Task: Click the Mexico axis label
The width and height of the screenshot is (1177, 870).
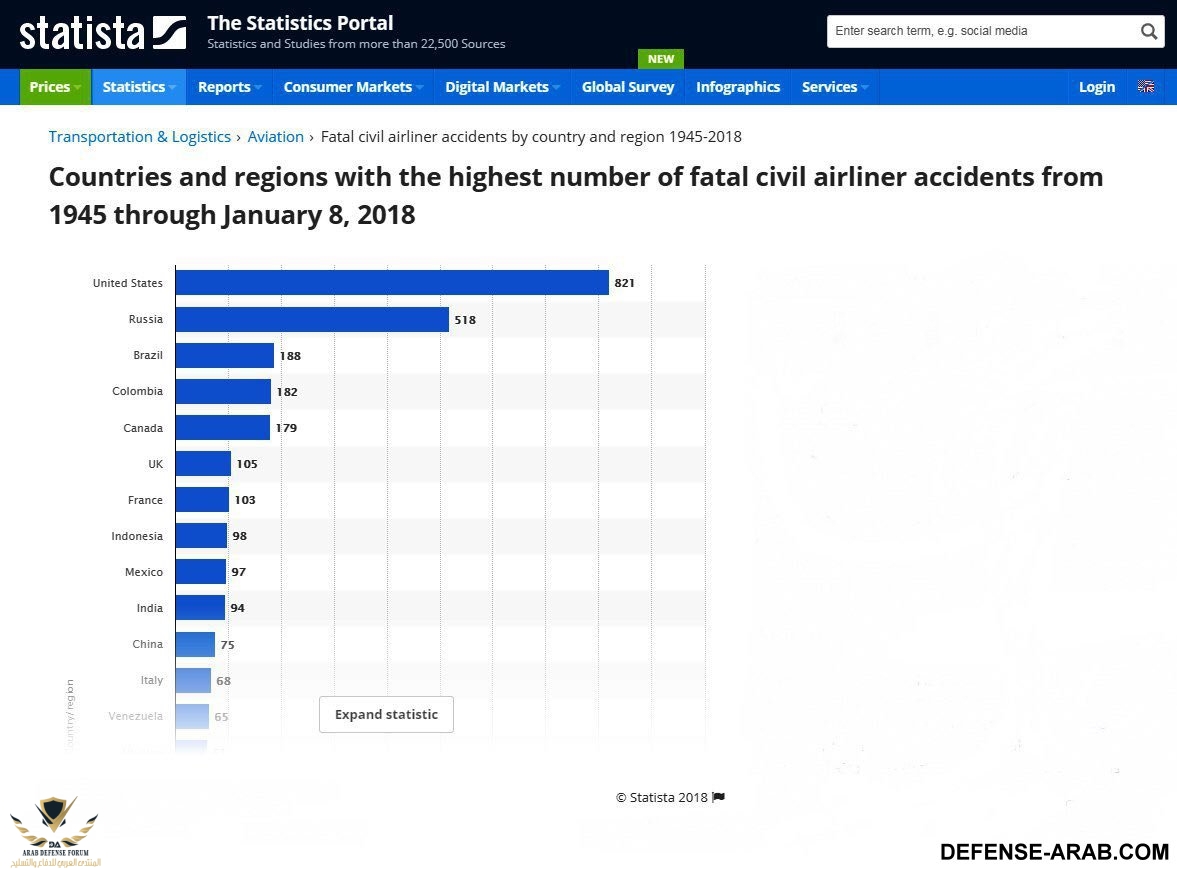Action: click(144, 572)
